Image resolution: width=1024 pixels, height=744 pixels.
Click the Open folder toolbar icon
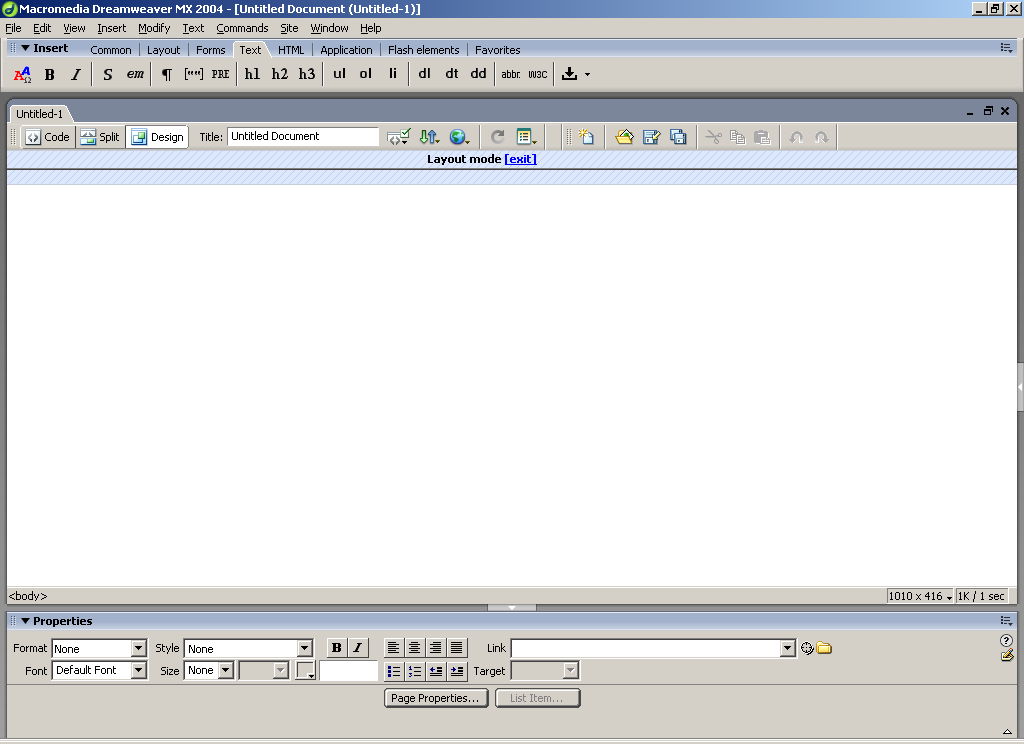pyautogui.click(x=624, y=137)
